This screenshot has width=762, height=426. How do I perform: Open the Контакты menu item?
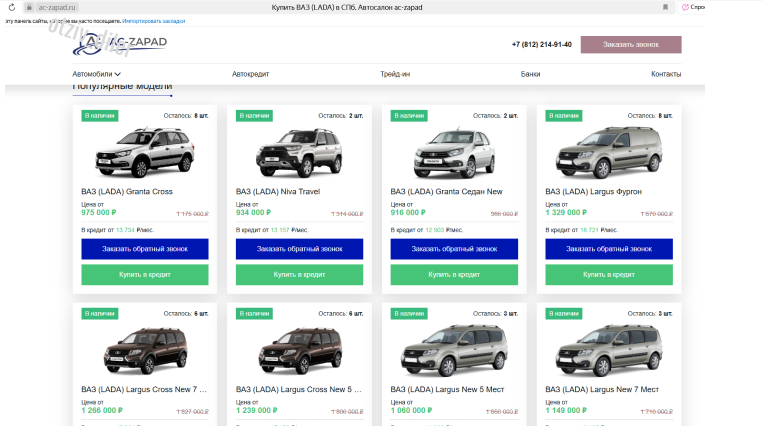coord(666,74)
